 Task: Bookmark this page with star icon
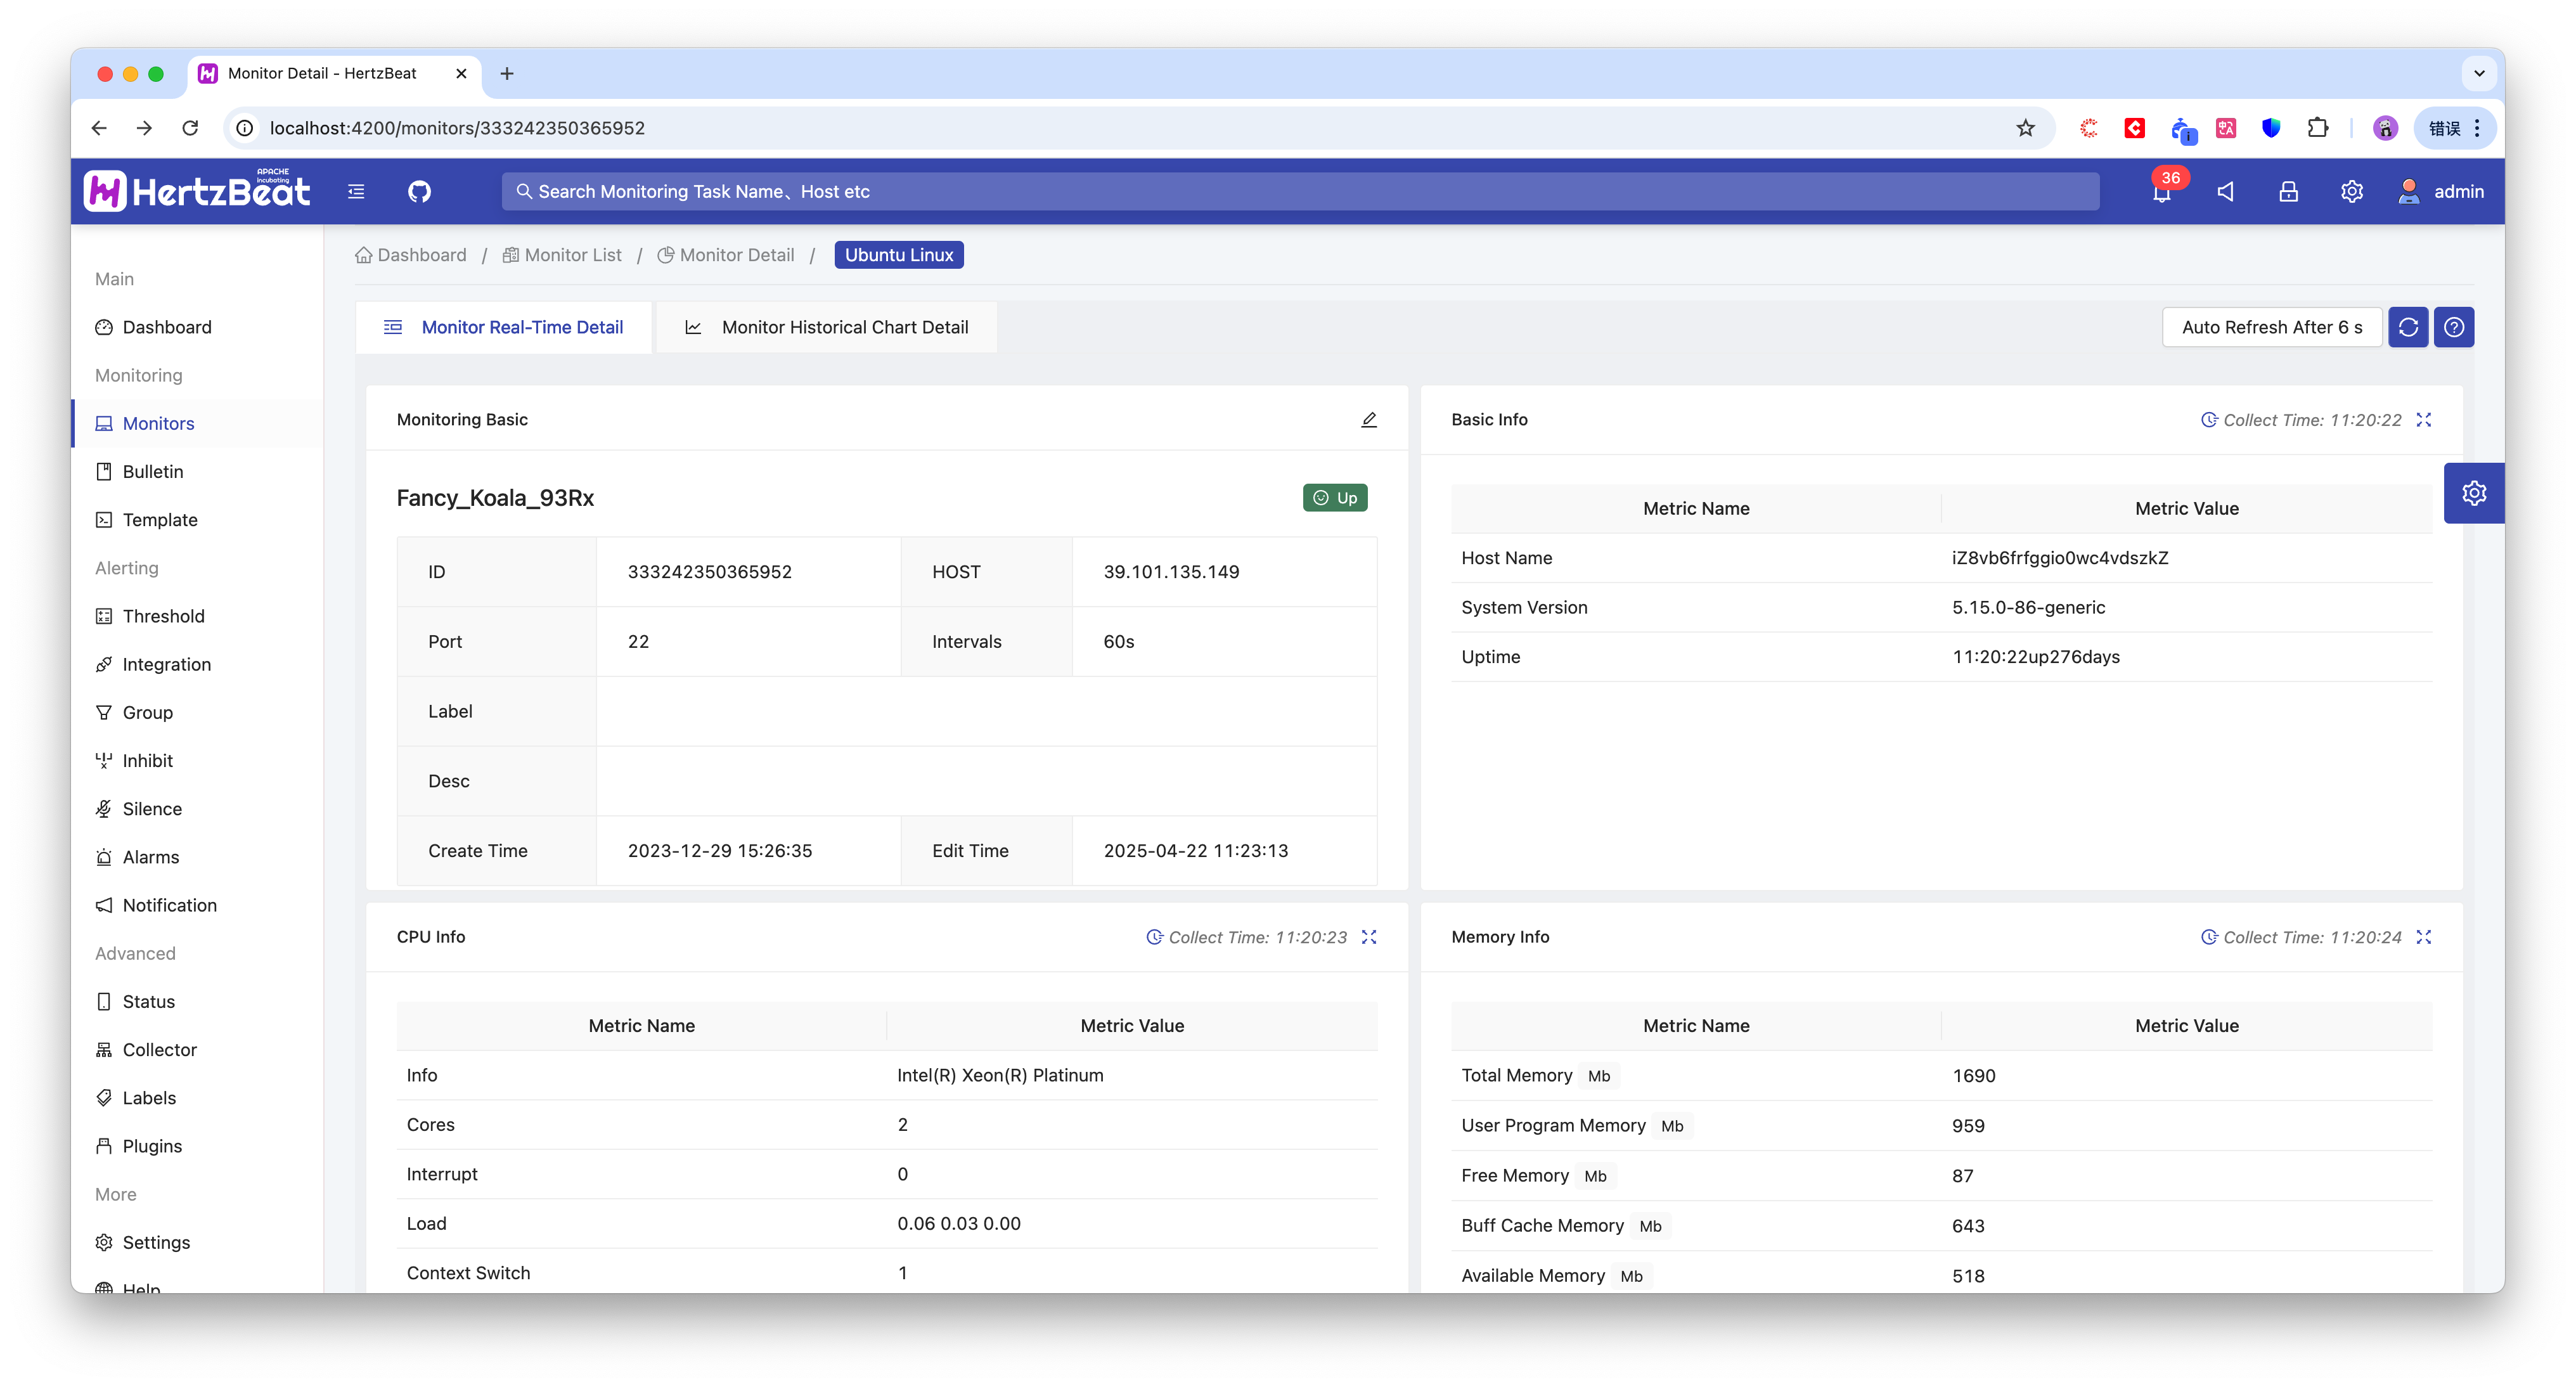coord(2025,128)
